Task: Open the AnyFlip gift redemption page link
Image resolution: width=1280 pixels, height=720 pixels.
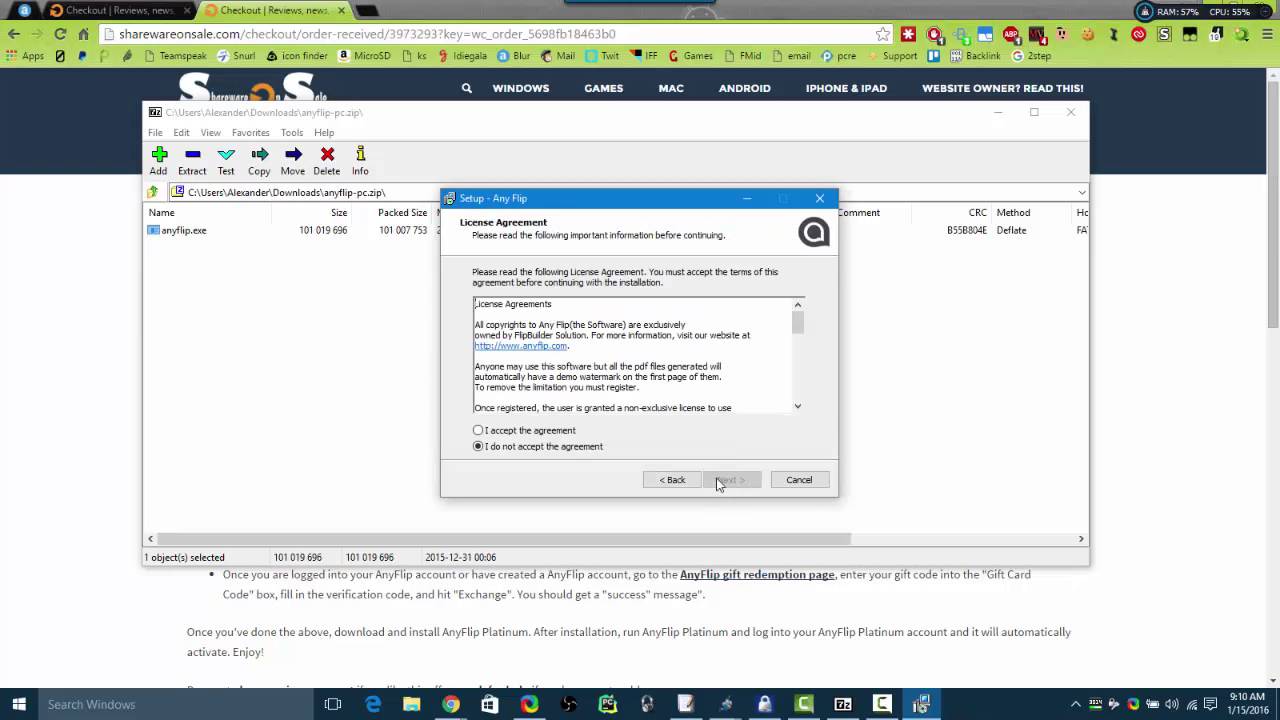Action: (757, 575)
